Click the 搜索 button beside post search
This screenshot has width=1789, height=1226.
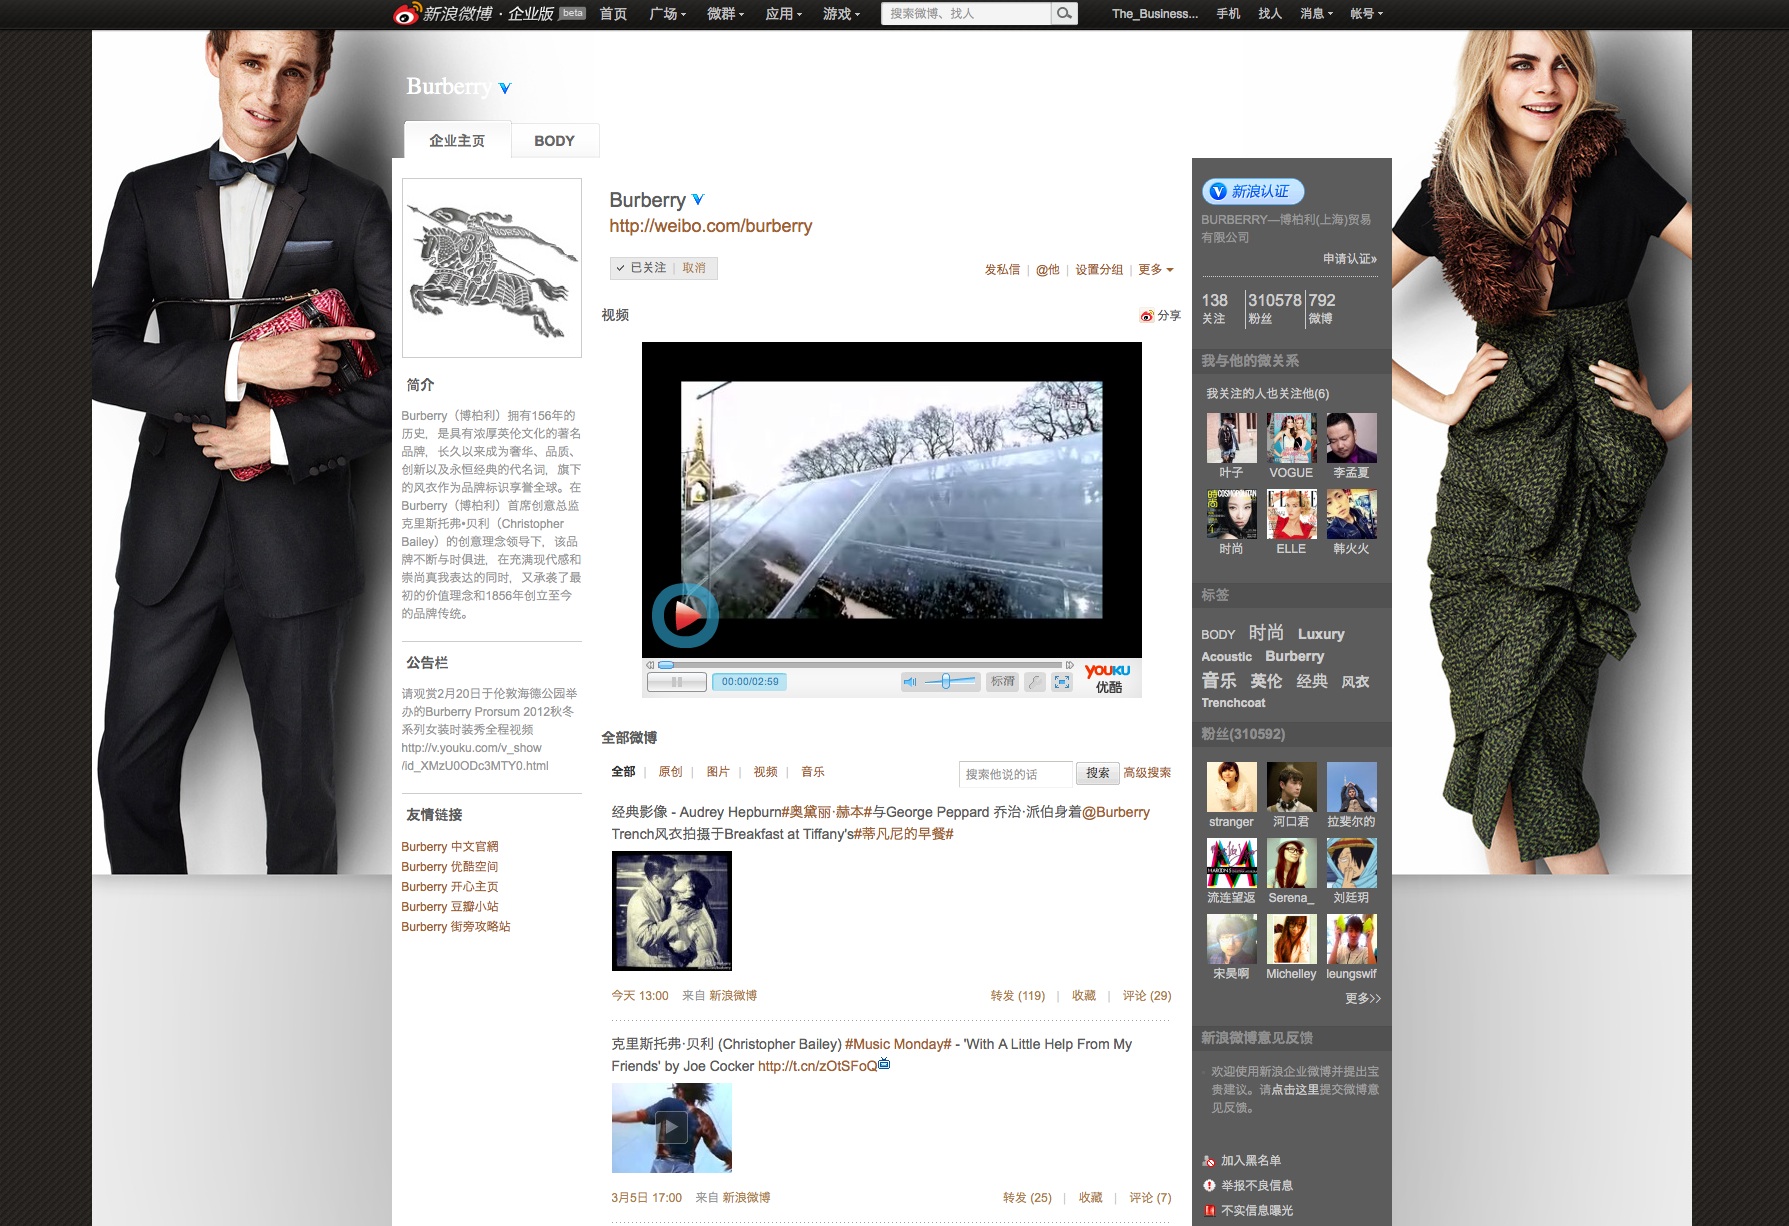(1097, 773)
